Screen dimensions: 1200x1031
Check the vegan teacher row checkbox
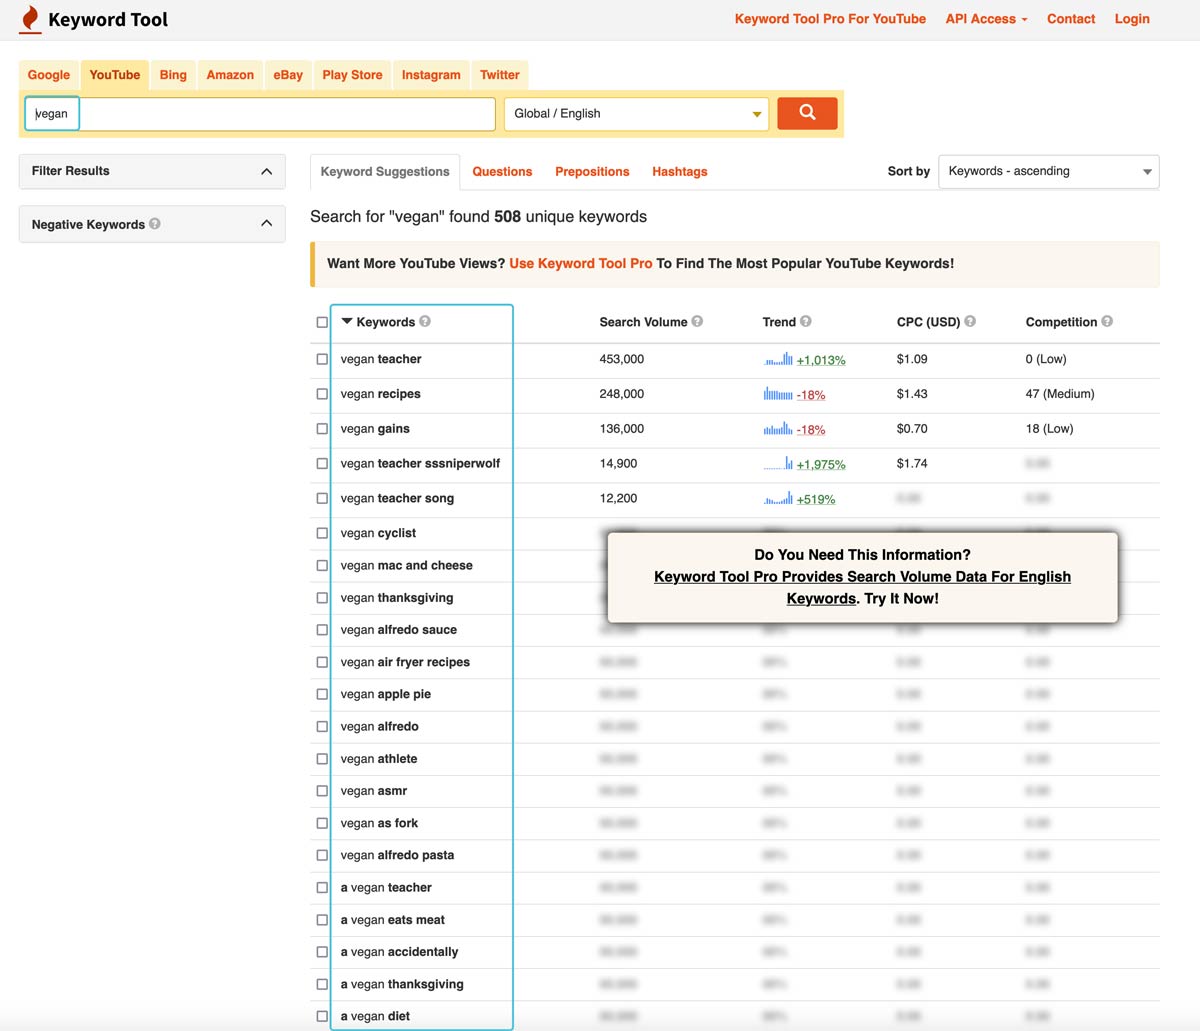(x=322, y=359)
